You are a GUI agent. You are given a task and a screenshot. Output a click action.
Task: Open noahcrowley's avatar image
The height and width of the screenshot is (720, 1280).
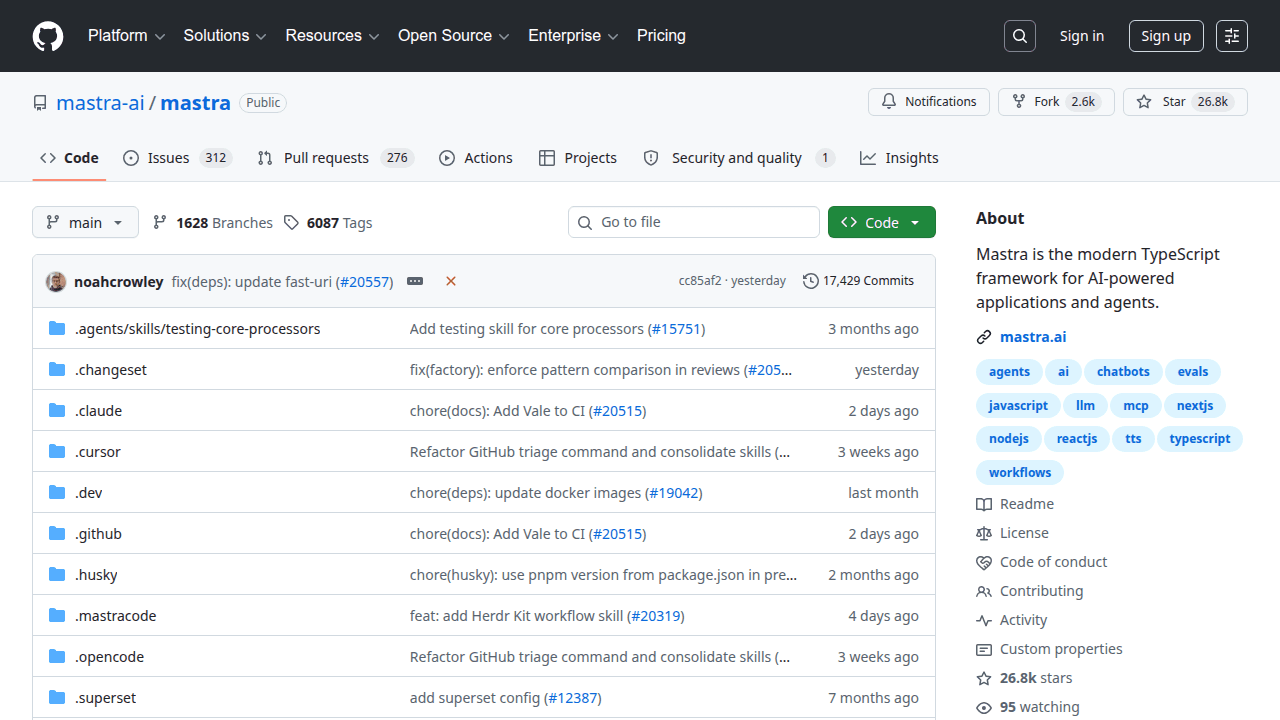click(56, 282)
